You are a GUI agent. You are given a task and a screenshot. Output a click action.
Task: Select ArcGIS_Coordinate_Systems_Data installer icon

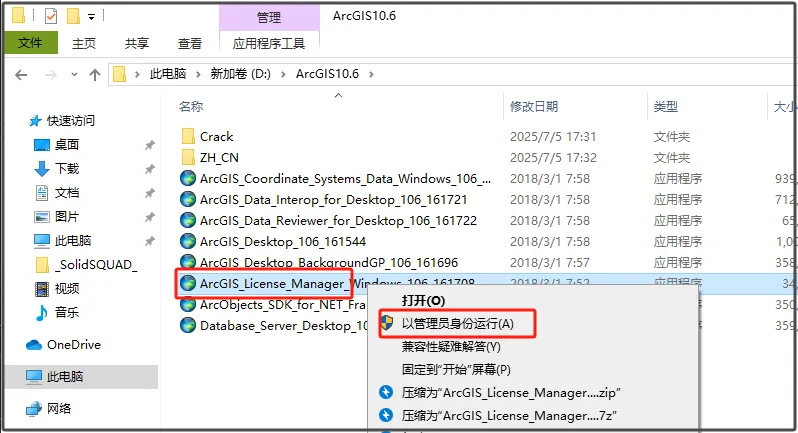[188, 179]
